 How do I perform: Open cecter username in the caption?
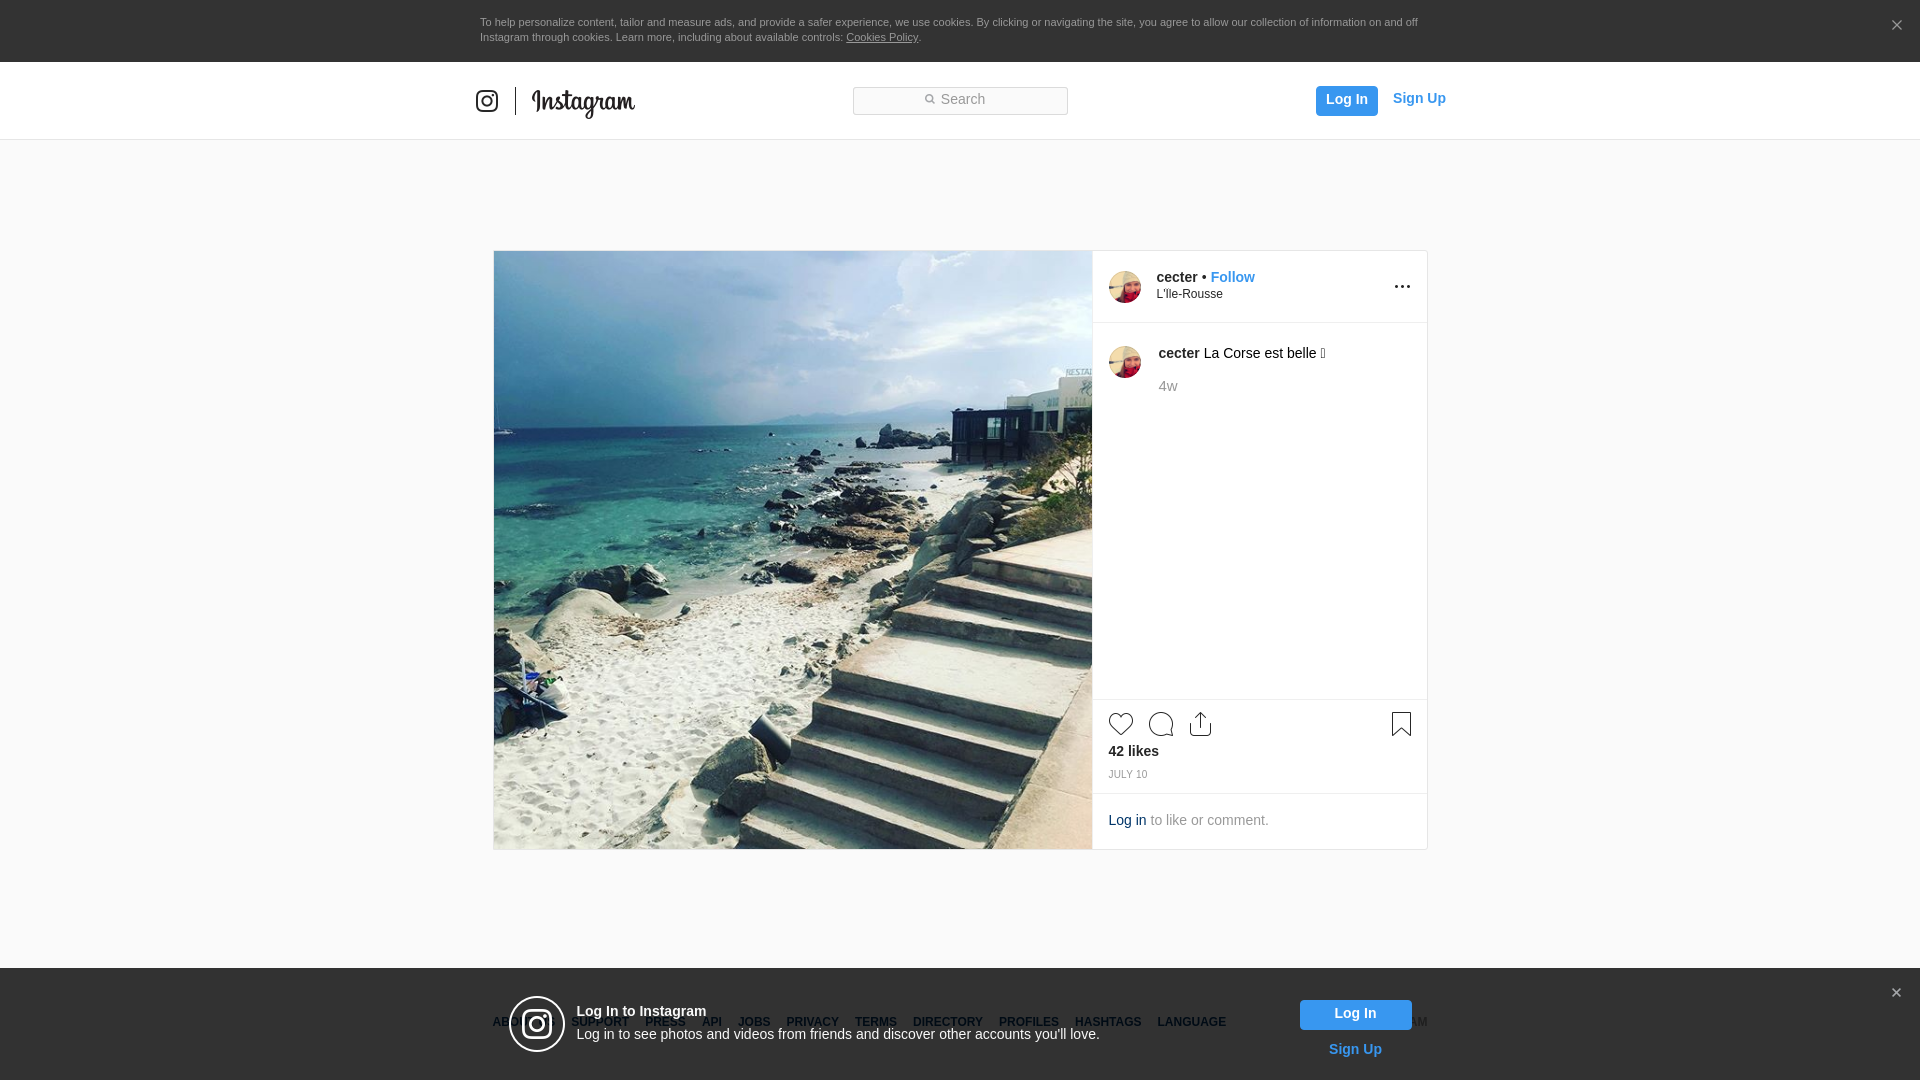[1179, 353]
